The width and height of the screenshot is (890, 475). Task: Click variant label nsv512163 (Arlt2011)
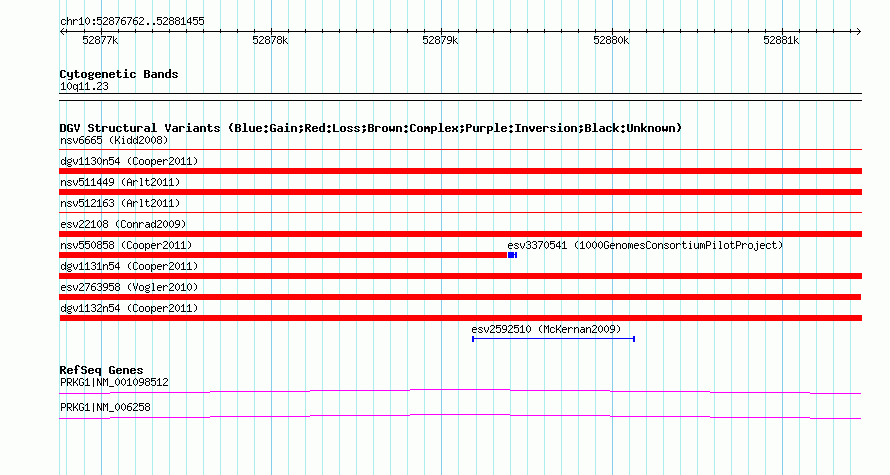120,203
